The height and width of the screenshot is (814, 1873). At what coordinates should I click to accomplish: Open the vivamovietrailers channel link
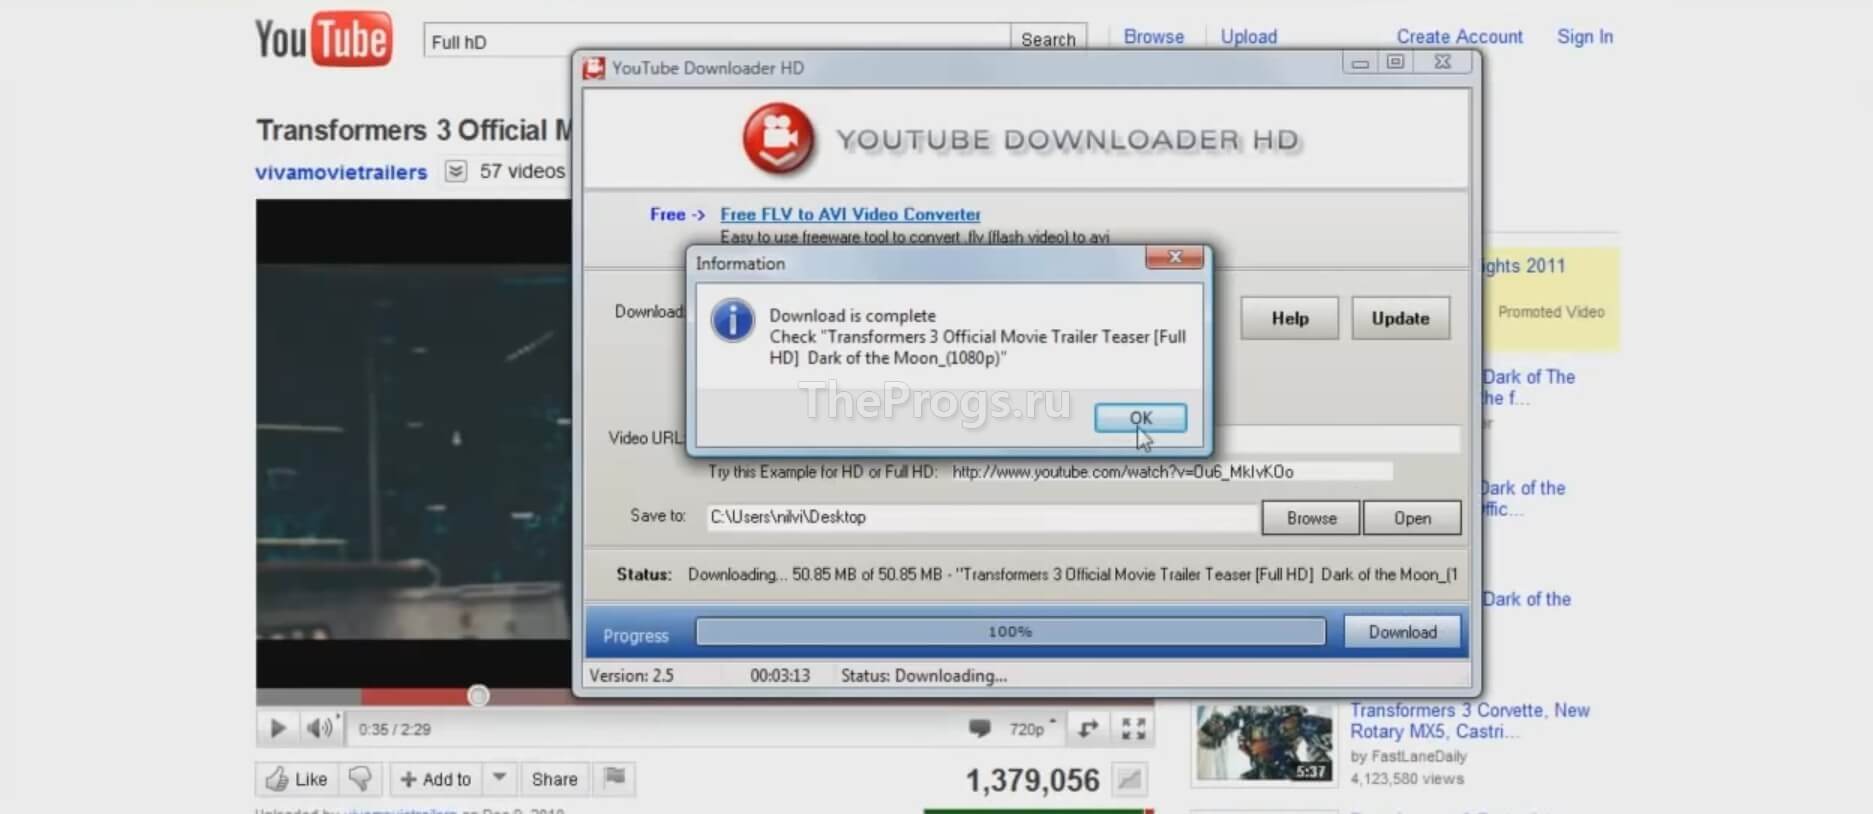(x=341, y=172)
